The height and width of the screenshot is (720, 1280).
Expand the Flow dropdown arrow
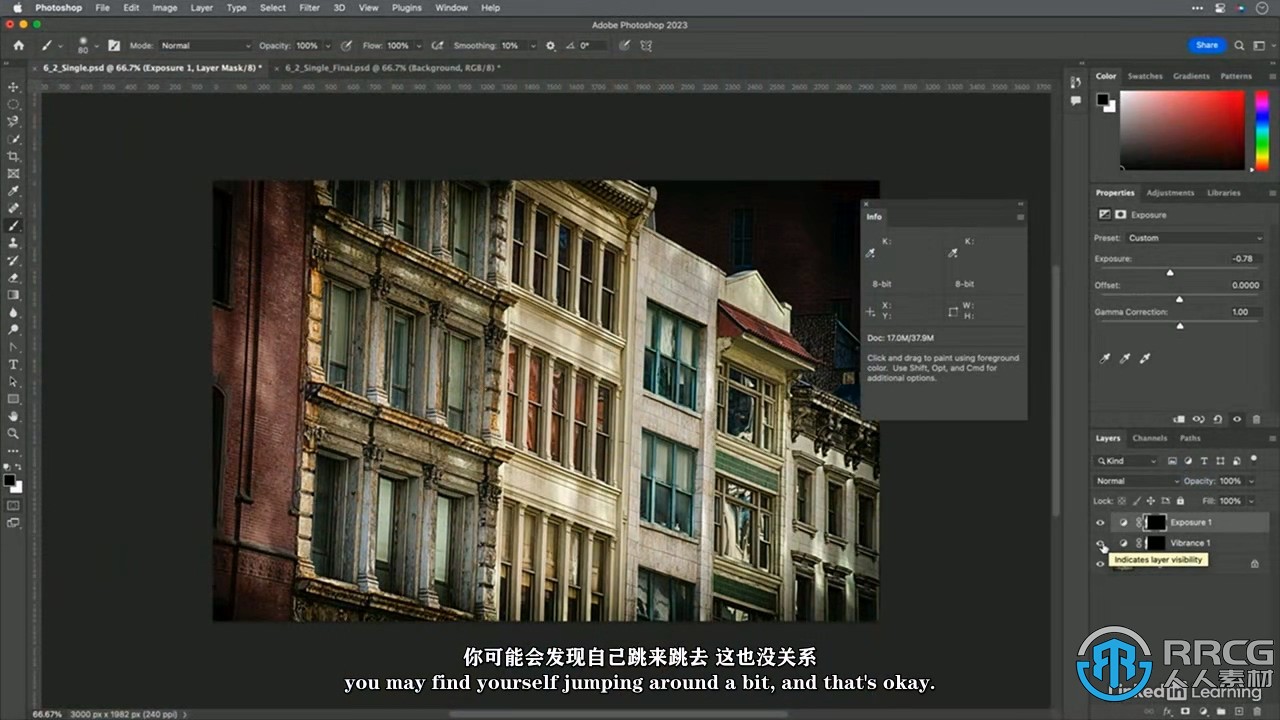[x=417, y=45]
